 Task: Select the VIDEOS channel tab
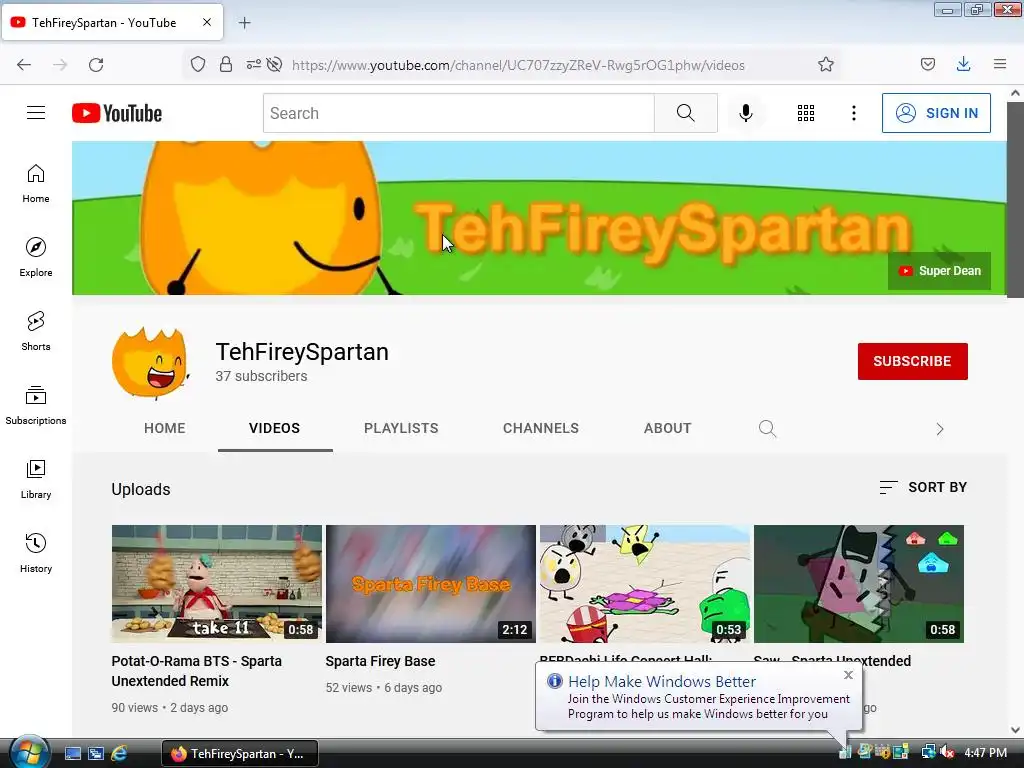coord(274,428)
